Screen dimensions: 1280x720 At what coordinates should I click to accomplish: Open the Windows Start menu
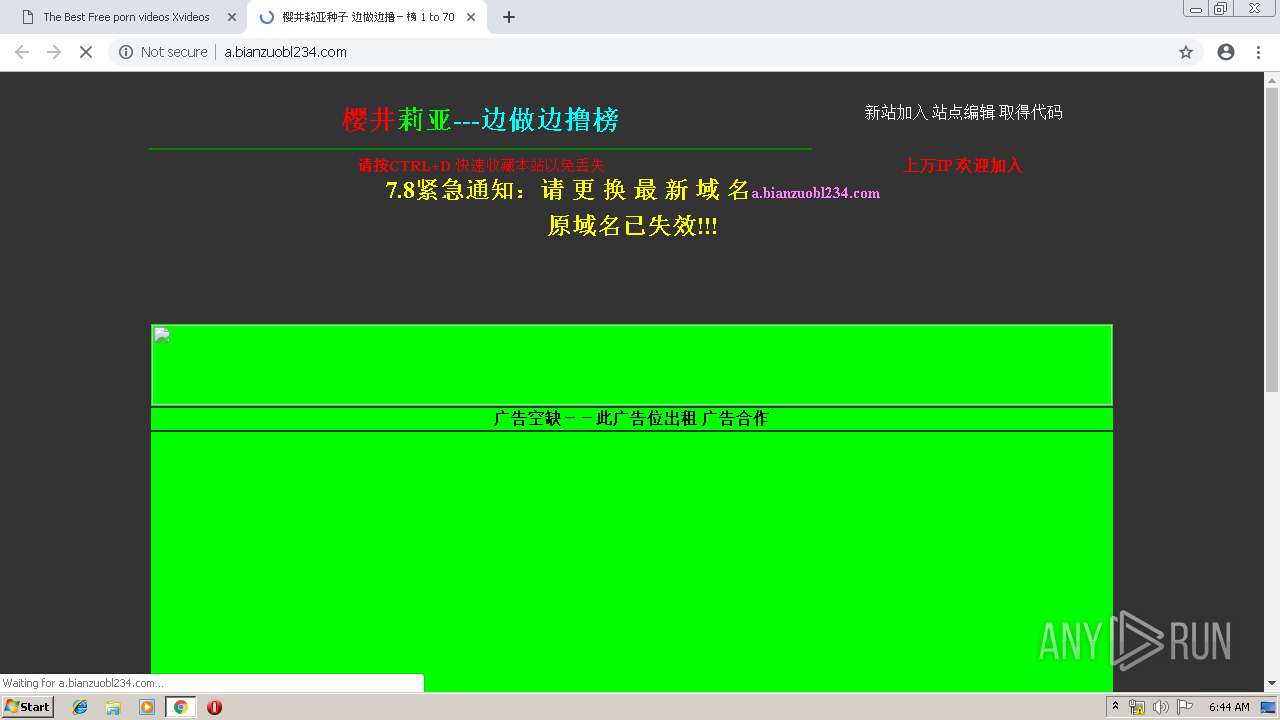[28, 707]
